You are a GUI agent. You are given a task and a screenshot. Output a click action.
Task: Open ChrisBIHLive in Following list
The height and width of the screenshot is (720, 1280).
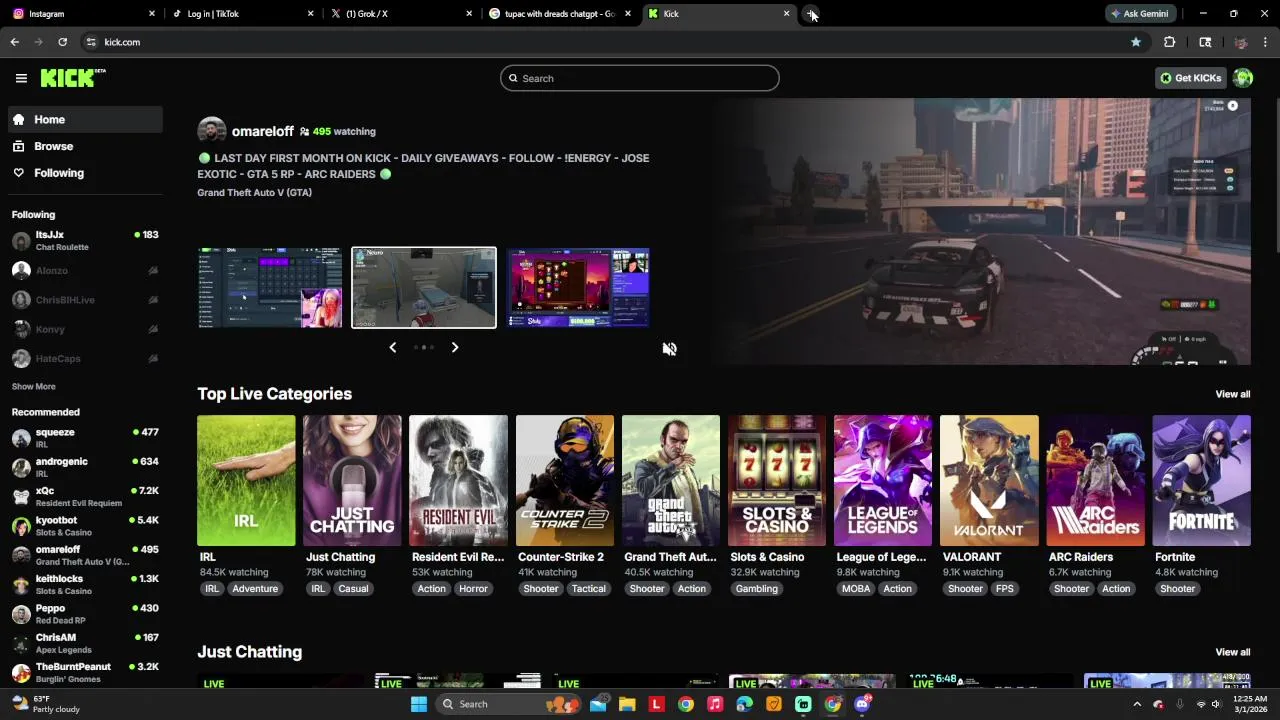[x=85, y=300]
